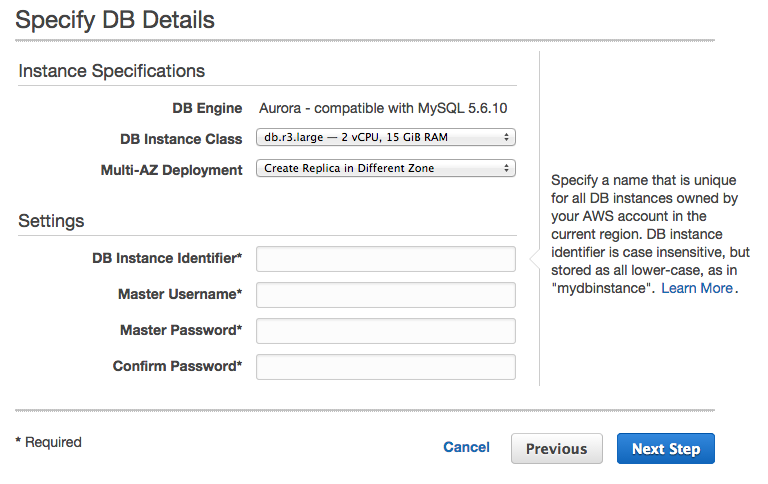
Task: Click the Aurora MySQL 5.6.10 engine text
Action: point(385,108)
